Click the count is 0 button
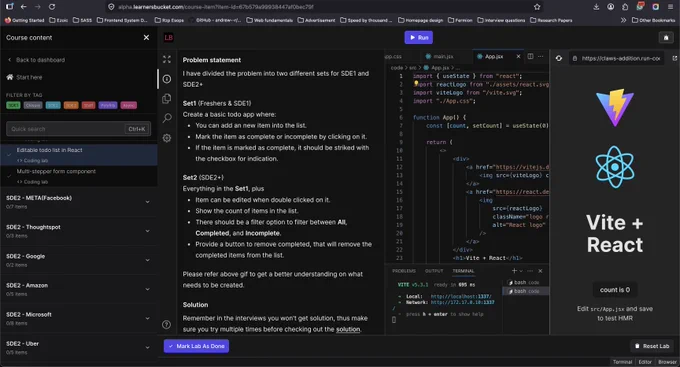This screenshot has height=367, width=680. (x=615, y=290)
